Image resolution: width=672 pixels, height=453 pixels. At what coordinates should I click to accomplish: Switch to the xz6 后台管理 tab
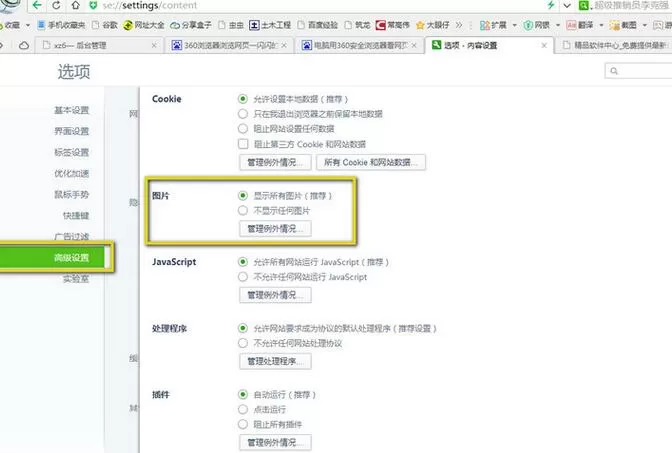tap(99, 45)
